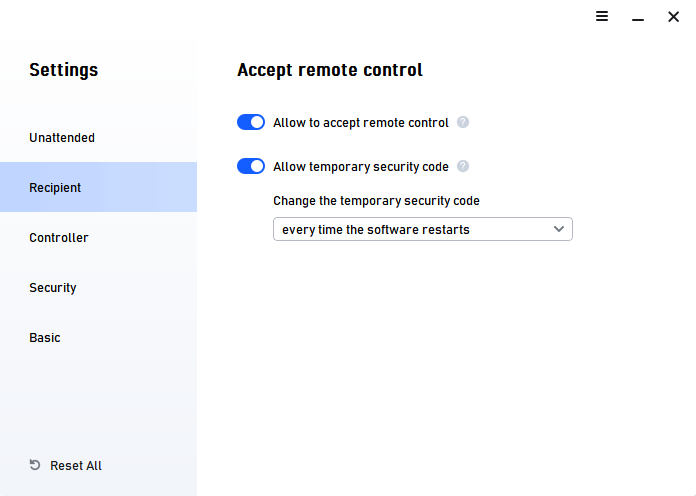The image size is (696, 496).
Task: Click the dropdown chevron arrow
Action: (x=559, y=229)
